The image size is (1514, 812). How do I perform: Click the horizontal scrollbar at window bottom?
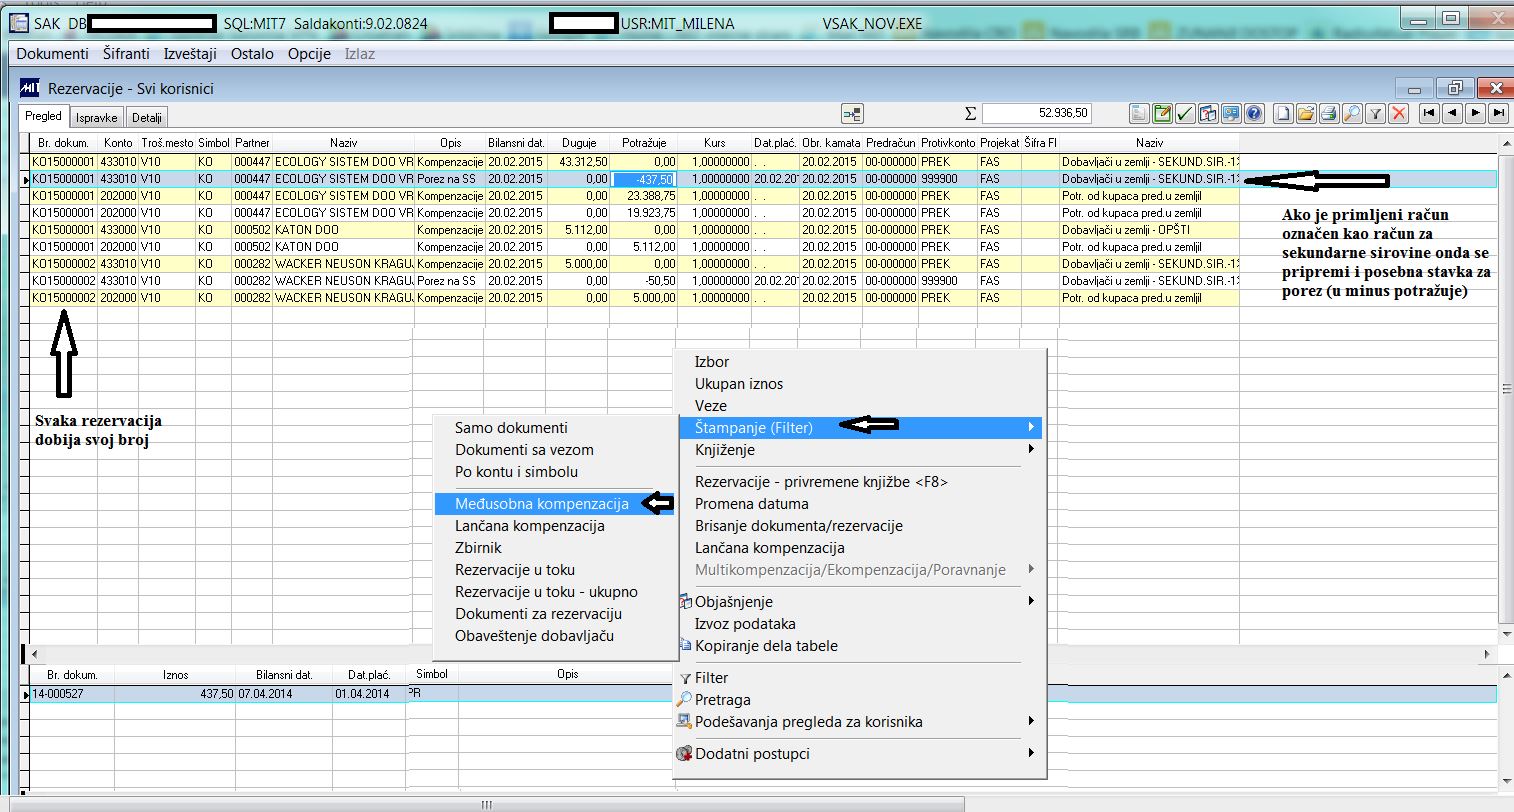point(487,805)
